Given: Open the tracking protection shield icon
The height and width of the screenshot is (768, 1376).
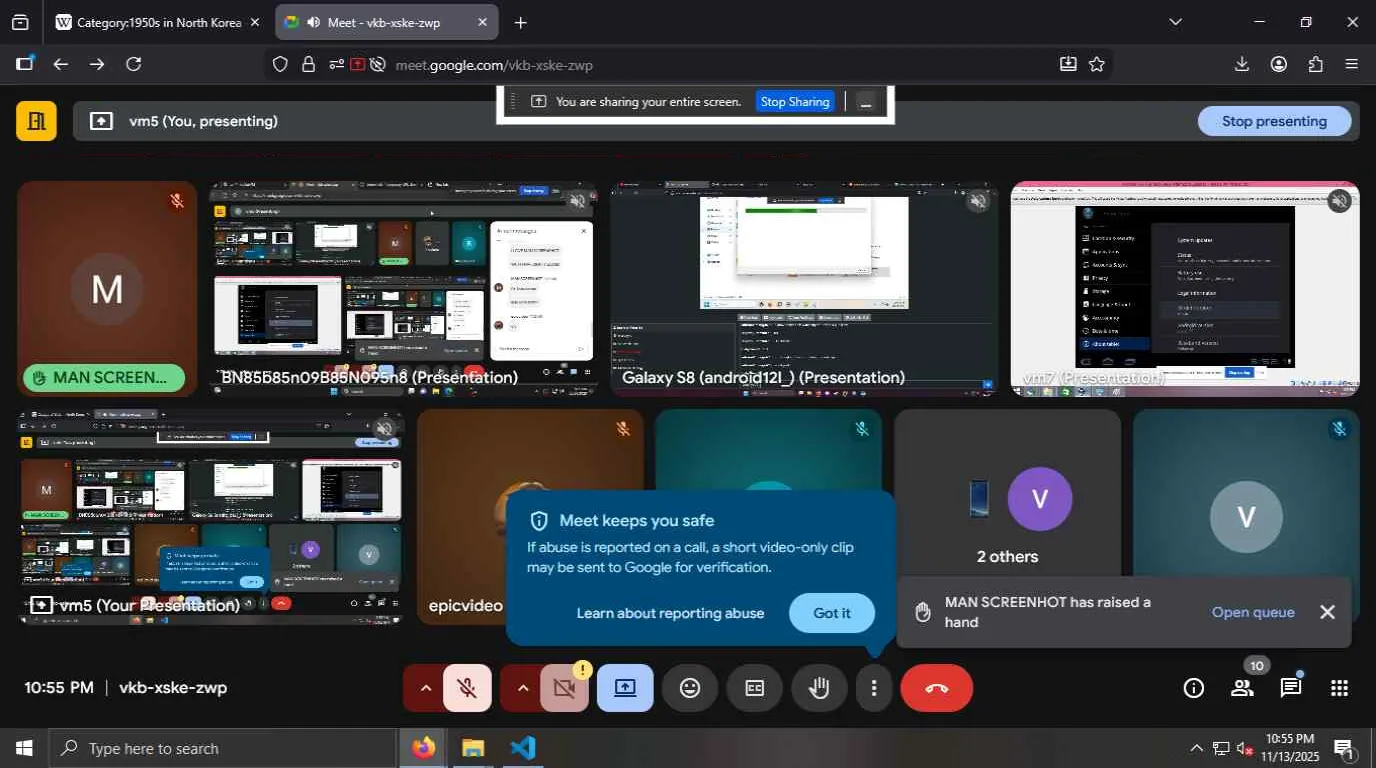Looking at the screenshot, I should click(281, 64).
